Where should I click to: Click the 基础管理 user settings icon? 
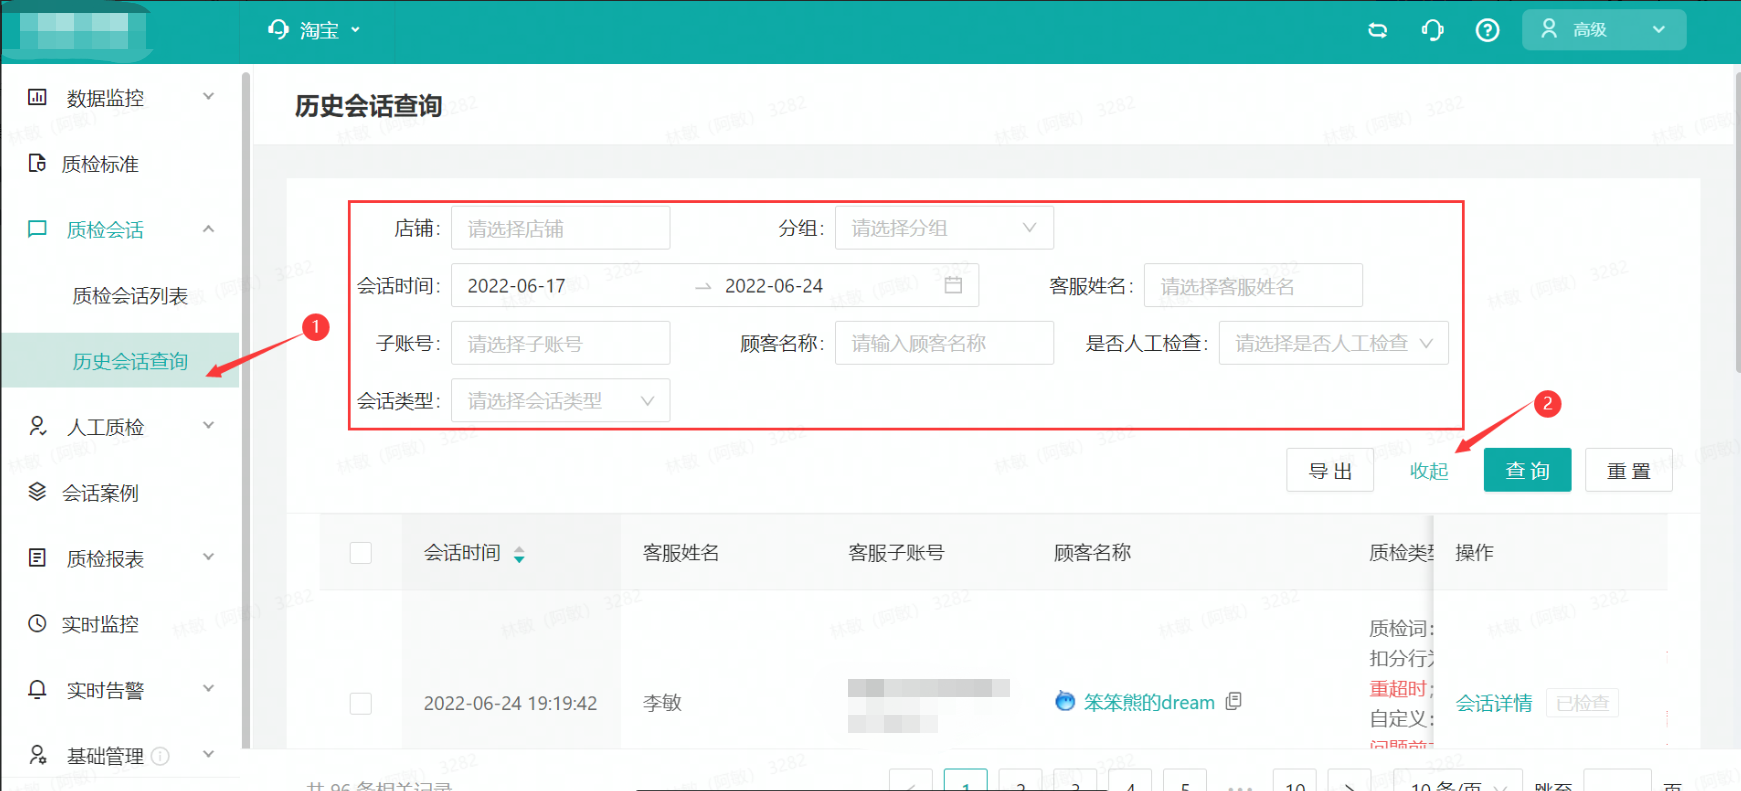point(37,755)
